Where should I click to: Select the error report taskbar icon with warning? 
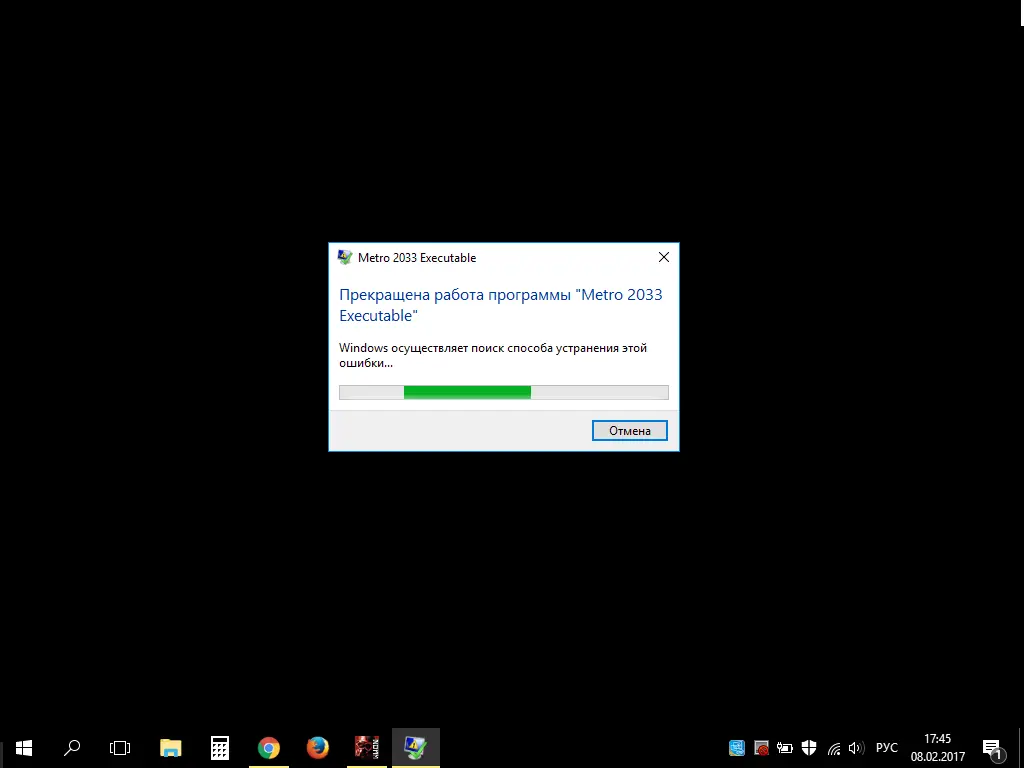[x=415, y=748]
